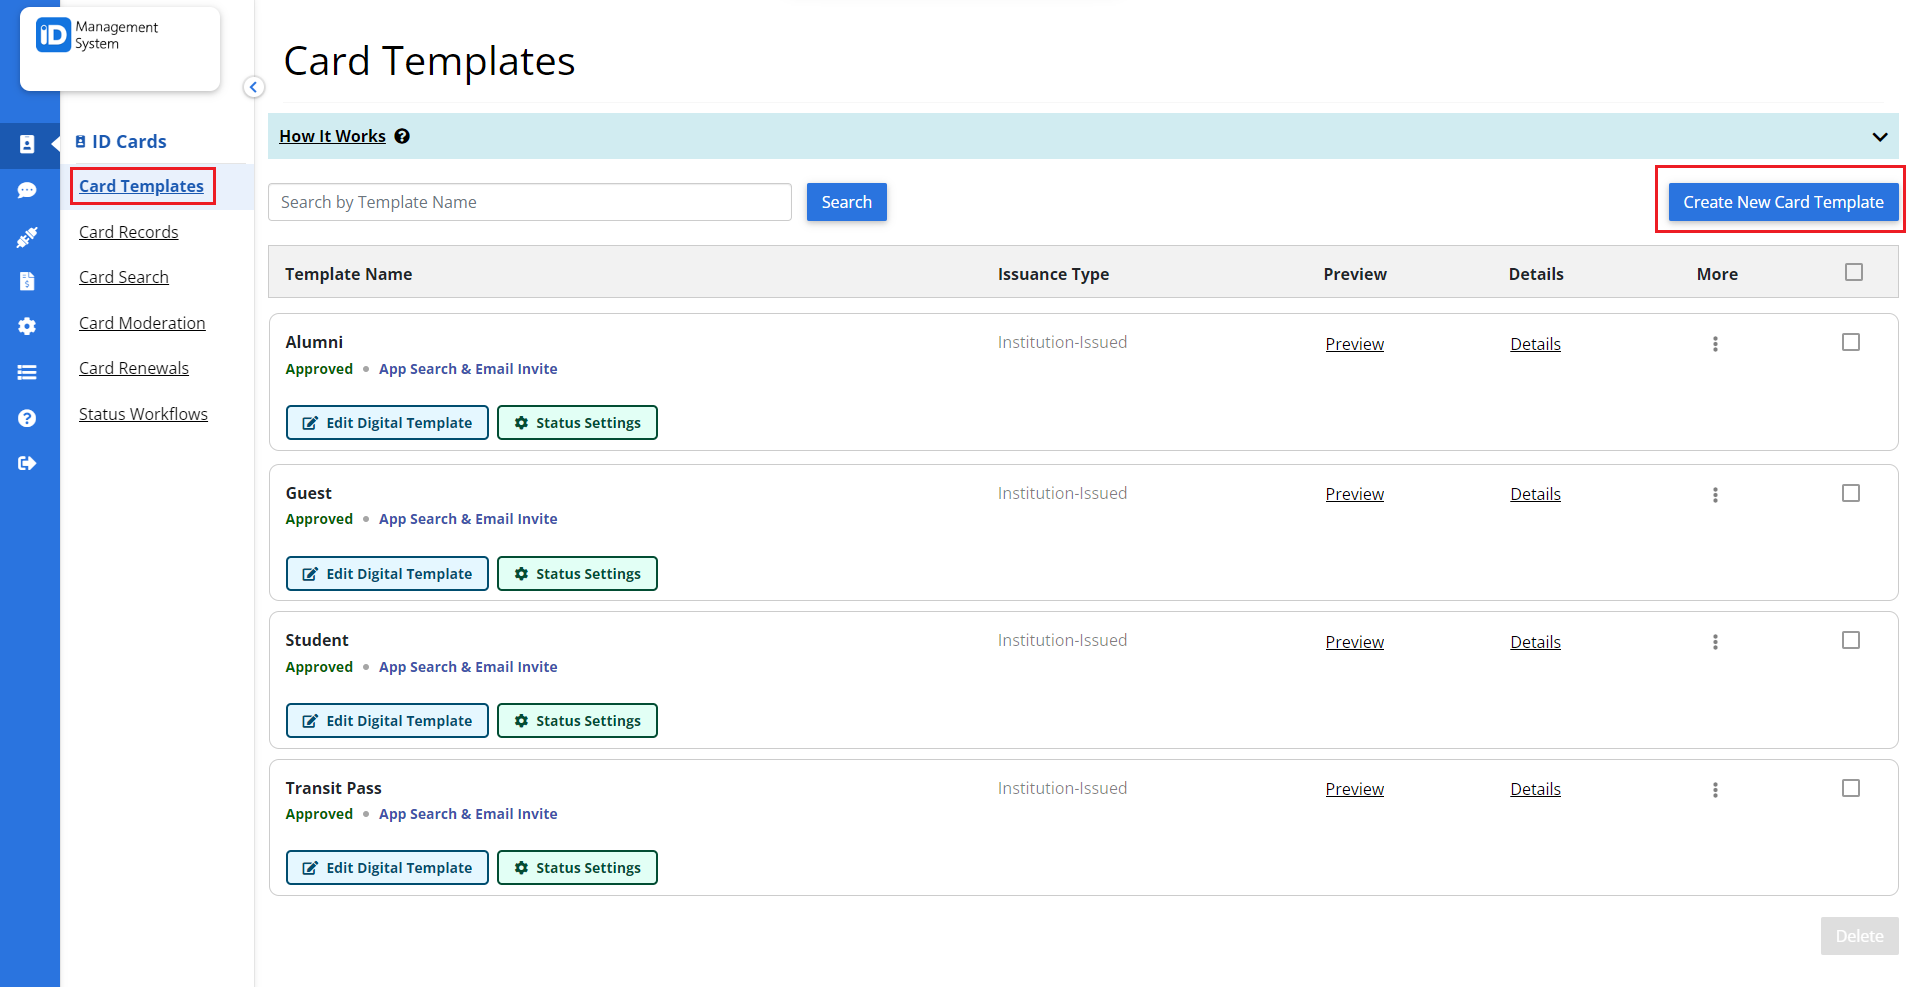
Task: Click the list icon in the sidebar
Action: click(x=29, y=371)
